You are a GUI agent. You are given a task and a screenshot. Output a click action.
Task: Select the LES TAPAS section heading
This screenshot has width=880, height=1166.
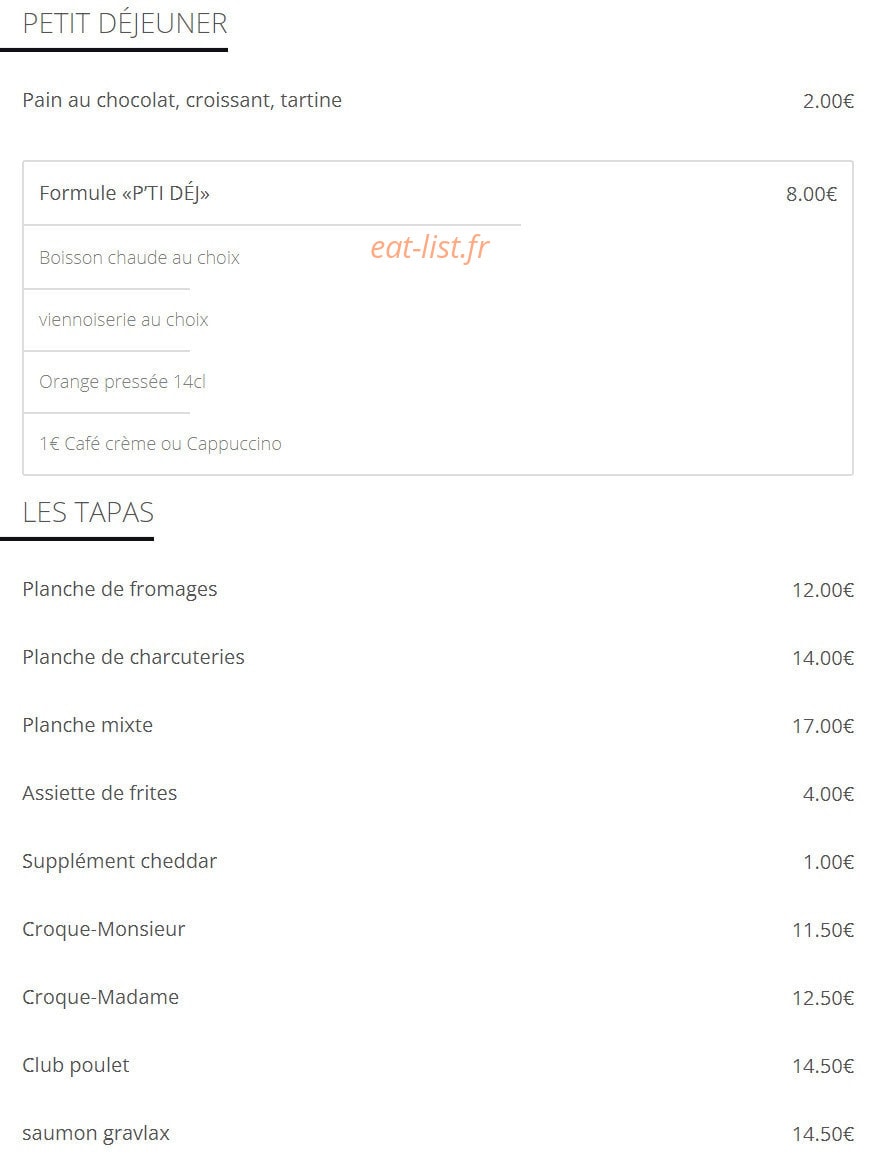click(88, 512)
